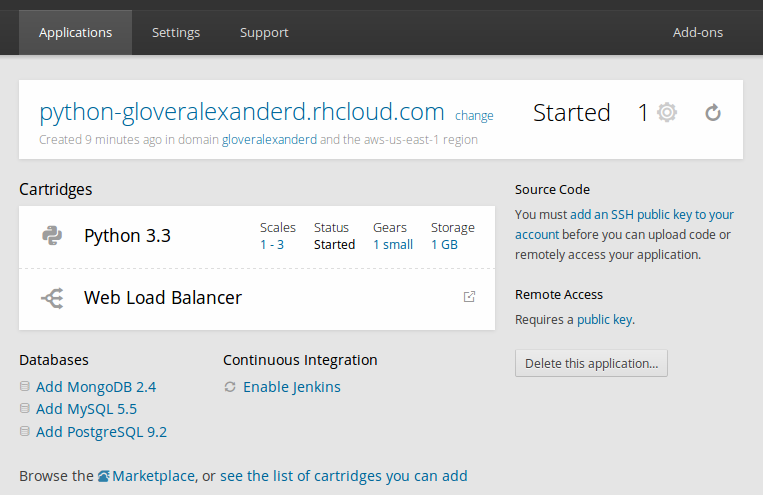763x495 pixels.
Task: Click the database icon beside PostgreSQL 9.2
Action: coord(25,431)
